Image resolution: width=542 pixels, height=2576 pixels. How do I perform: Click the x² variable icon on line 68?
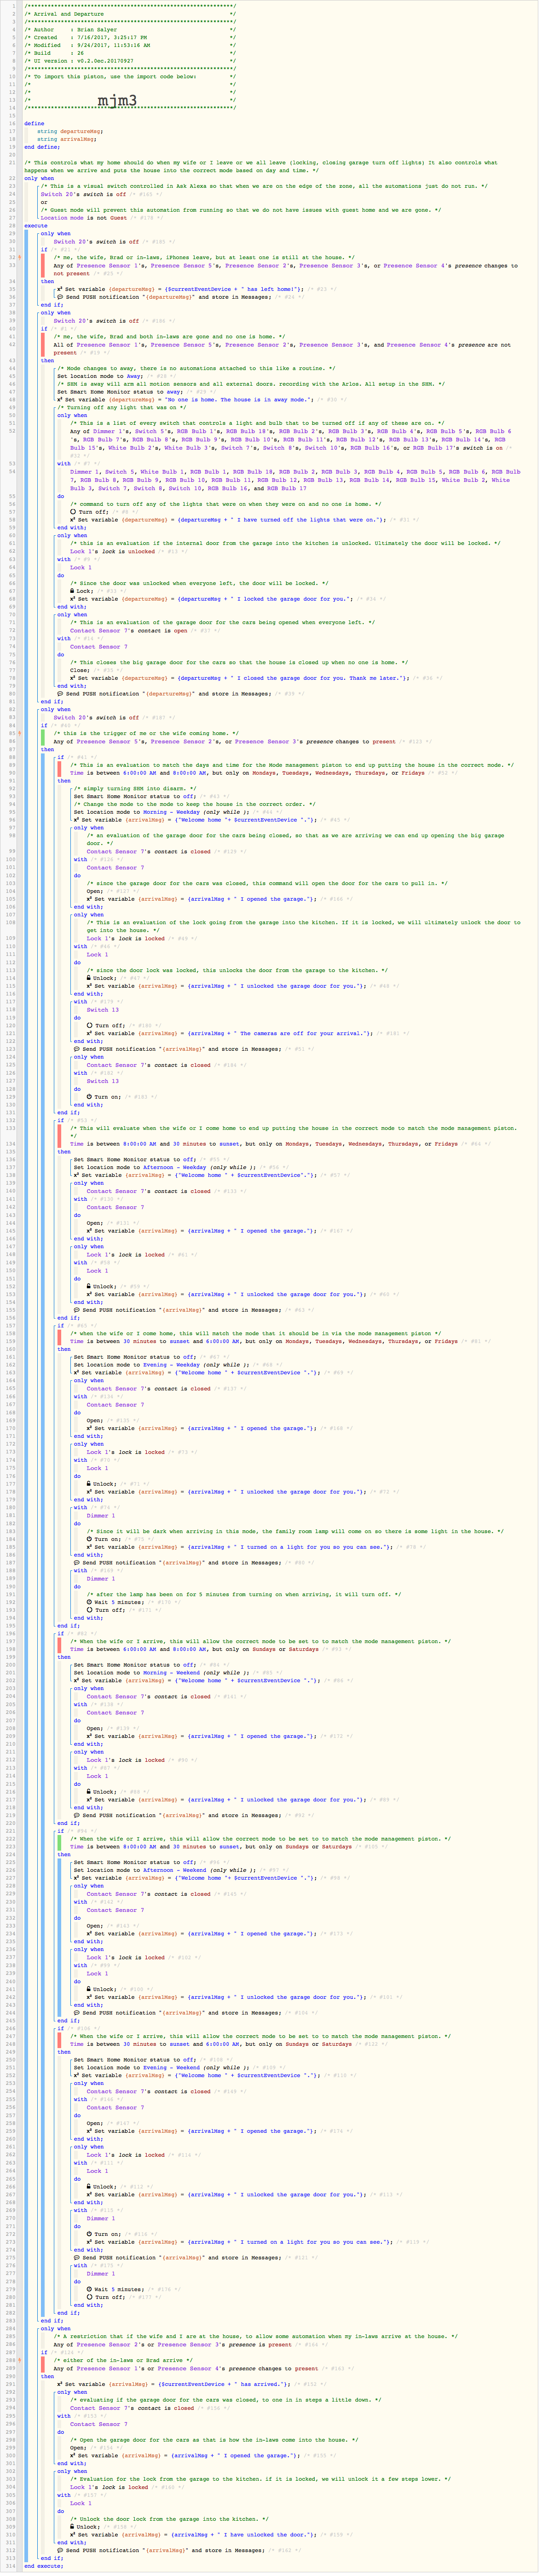[73, 599]
